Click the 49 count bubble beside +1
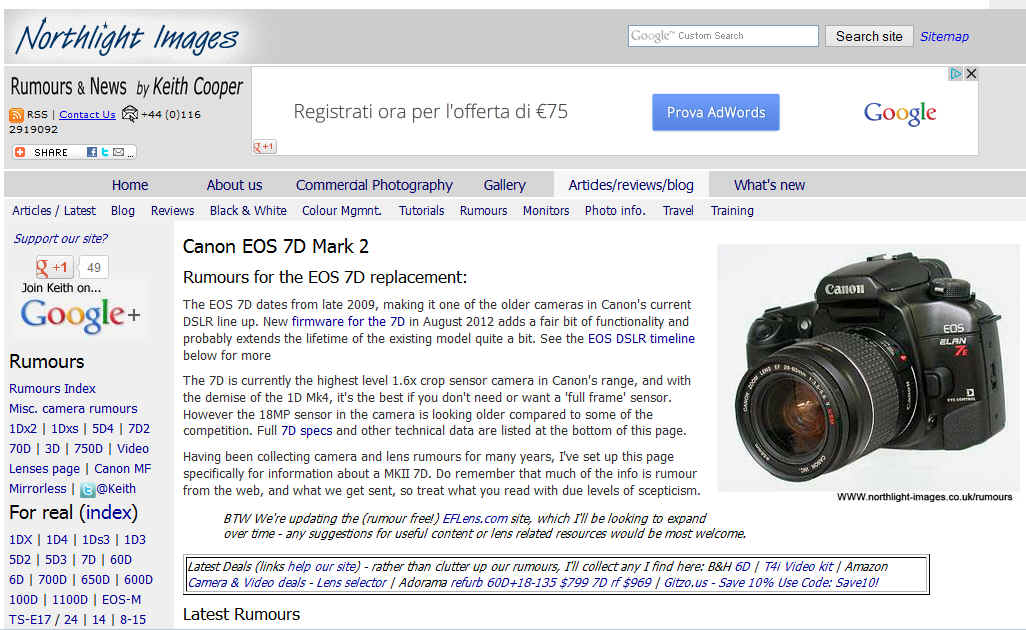The image size is (1026, 630). (94, 267)
